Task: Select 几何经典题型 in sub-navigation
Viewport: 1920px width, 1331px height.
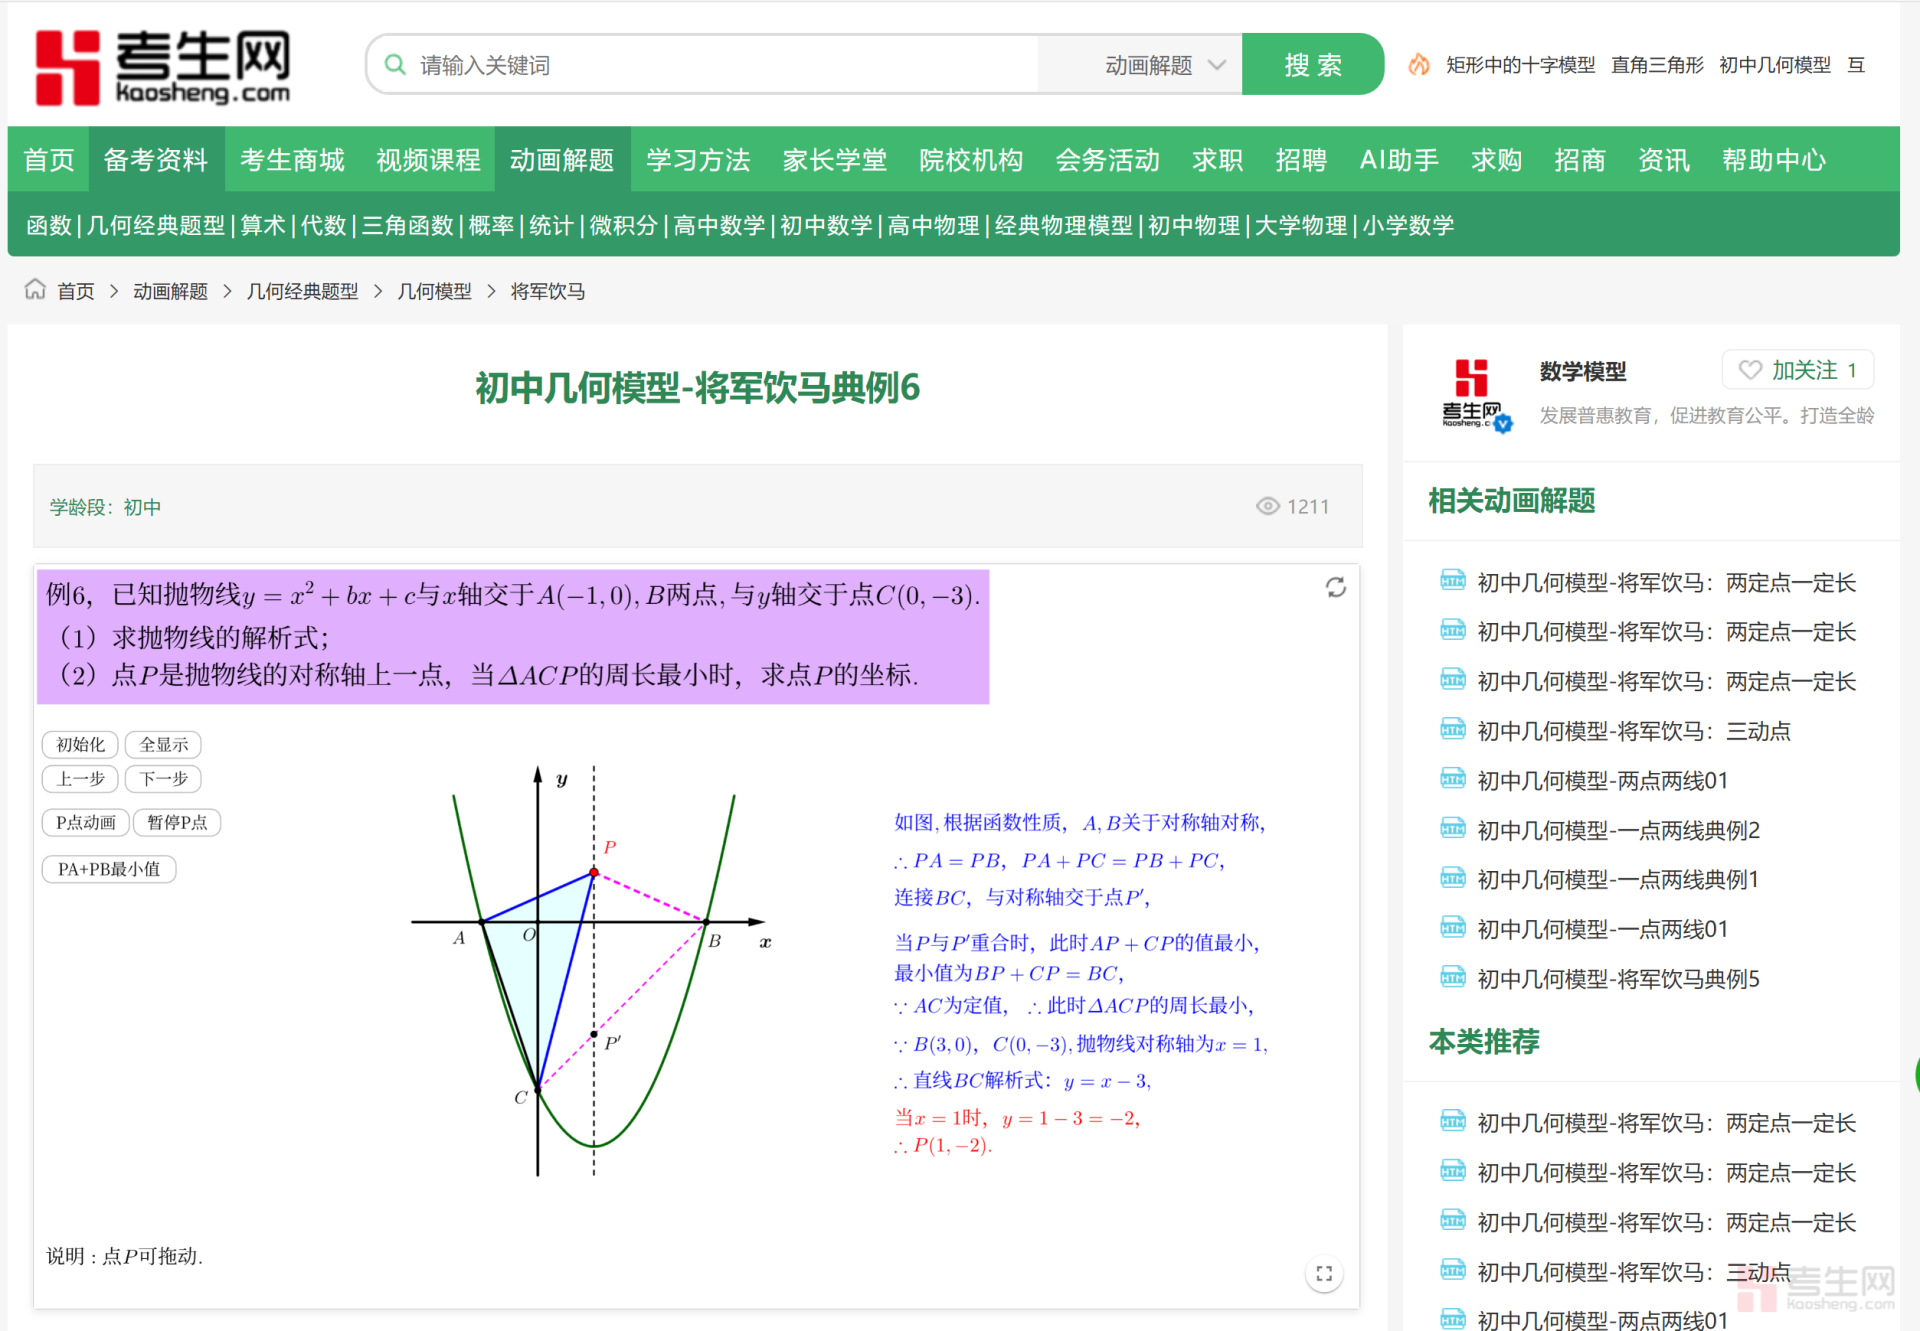Action: point(156,225)
